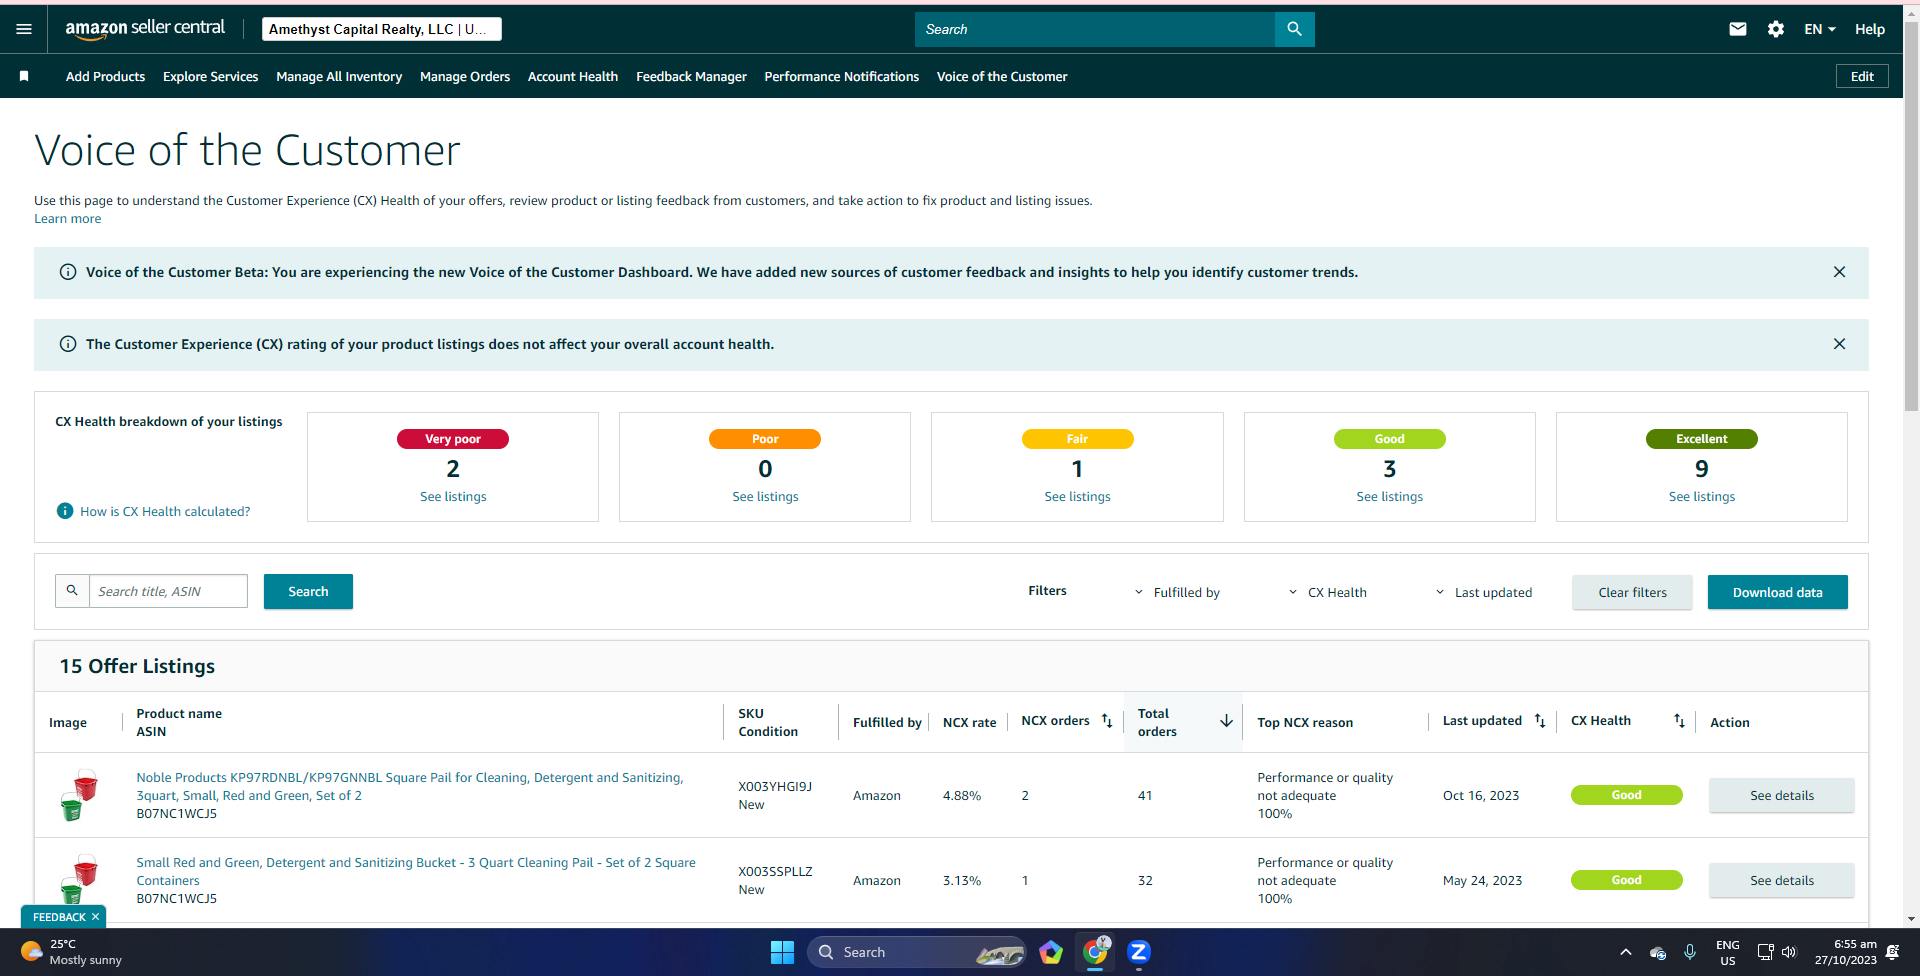Click the top search magnifier button
This screenshot has height=976, width=1920.
click(x=1294, y=29)
